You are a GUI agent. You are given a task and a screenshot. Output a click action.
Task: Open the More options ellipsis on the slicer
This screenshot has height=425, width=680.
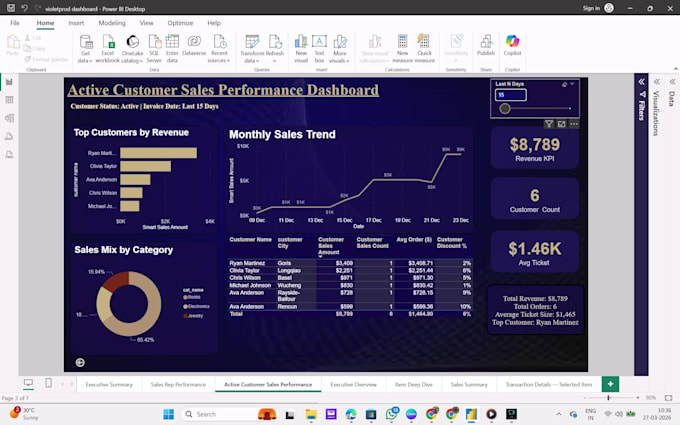point(574,124)
